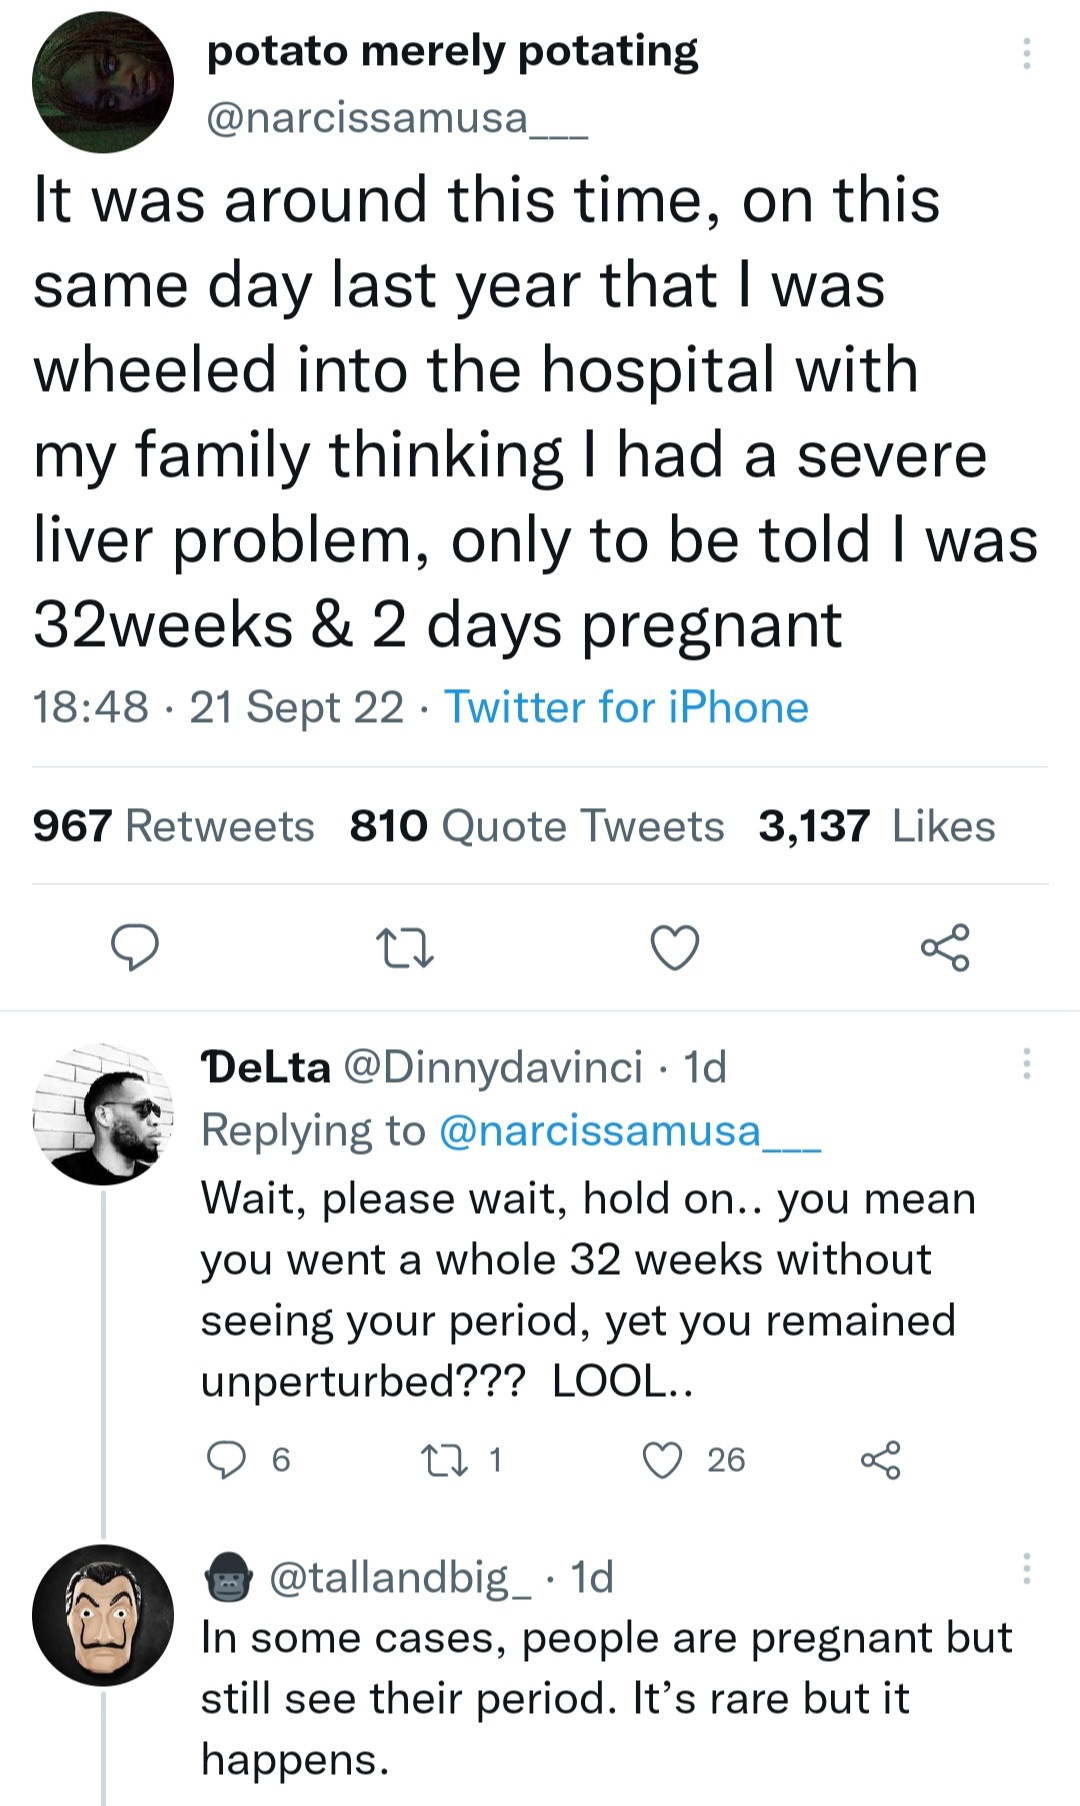The image size is (1080, 1806).
Task: Open main tweet's three-dot menu
Action: tap(1026, 53)
